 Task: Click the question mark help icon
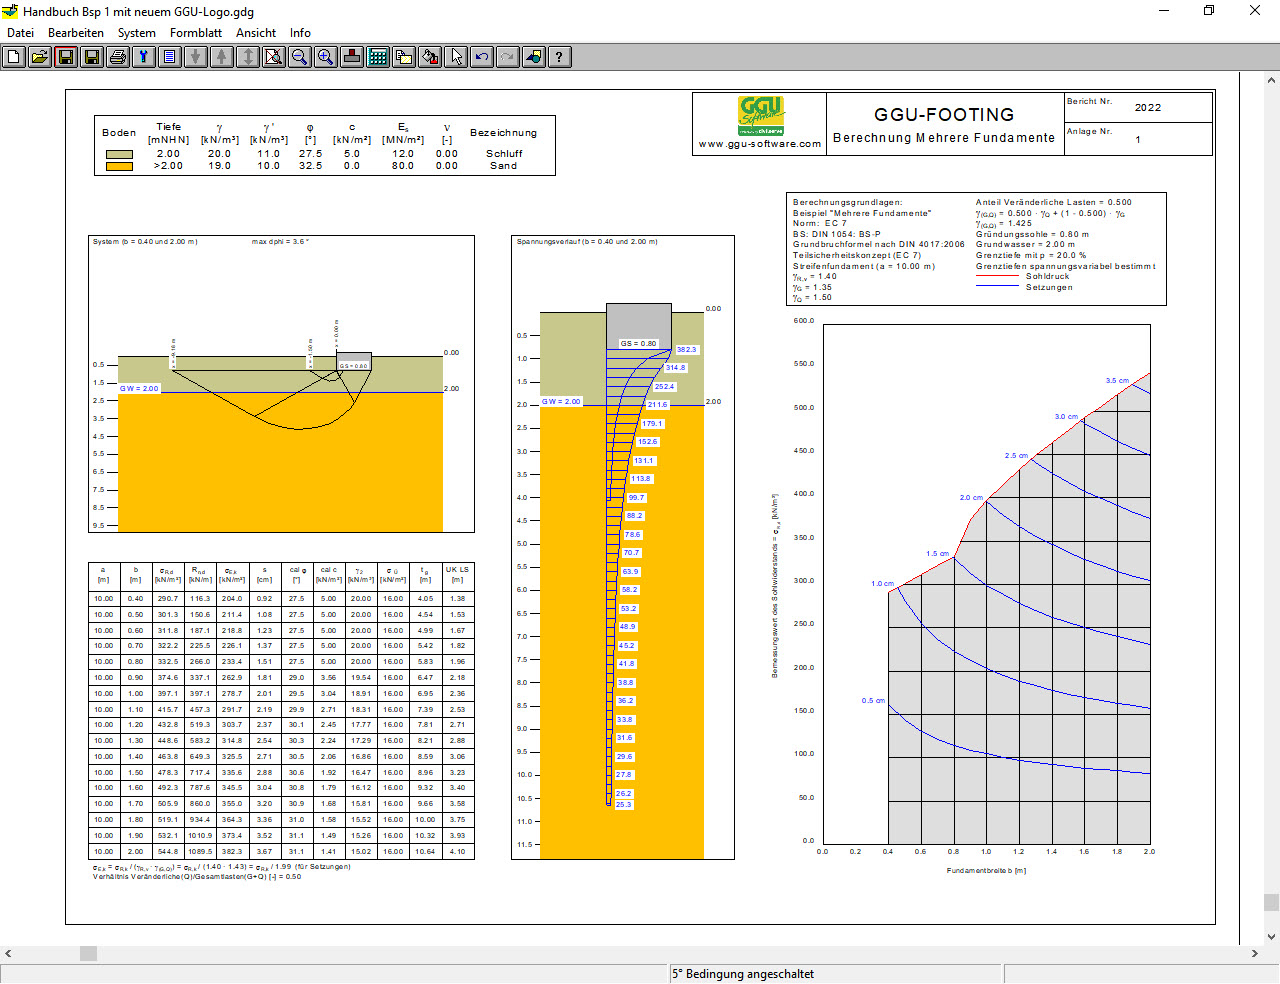click(x=560, y=57)
